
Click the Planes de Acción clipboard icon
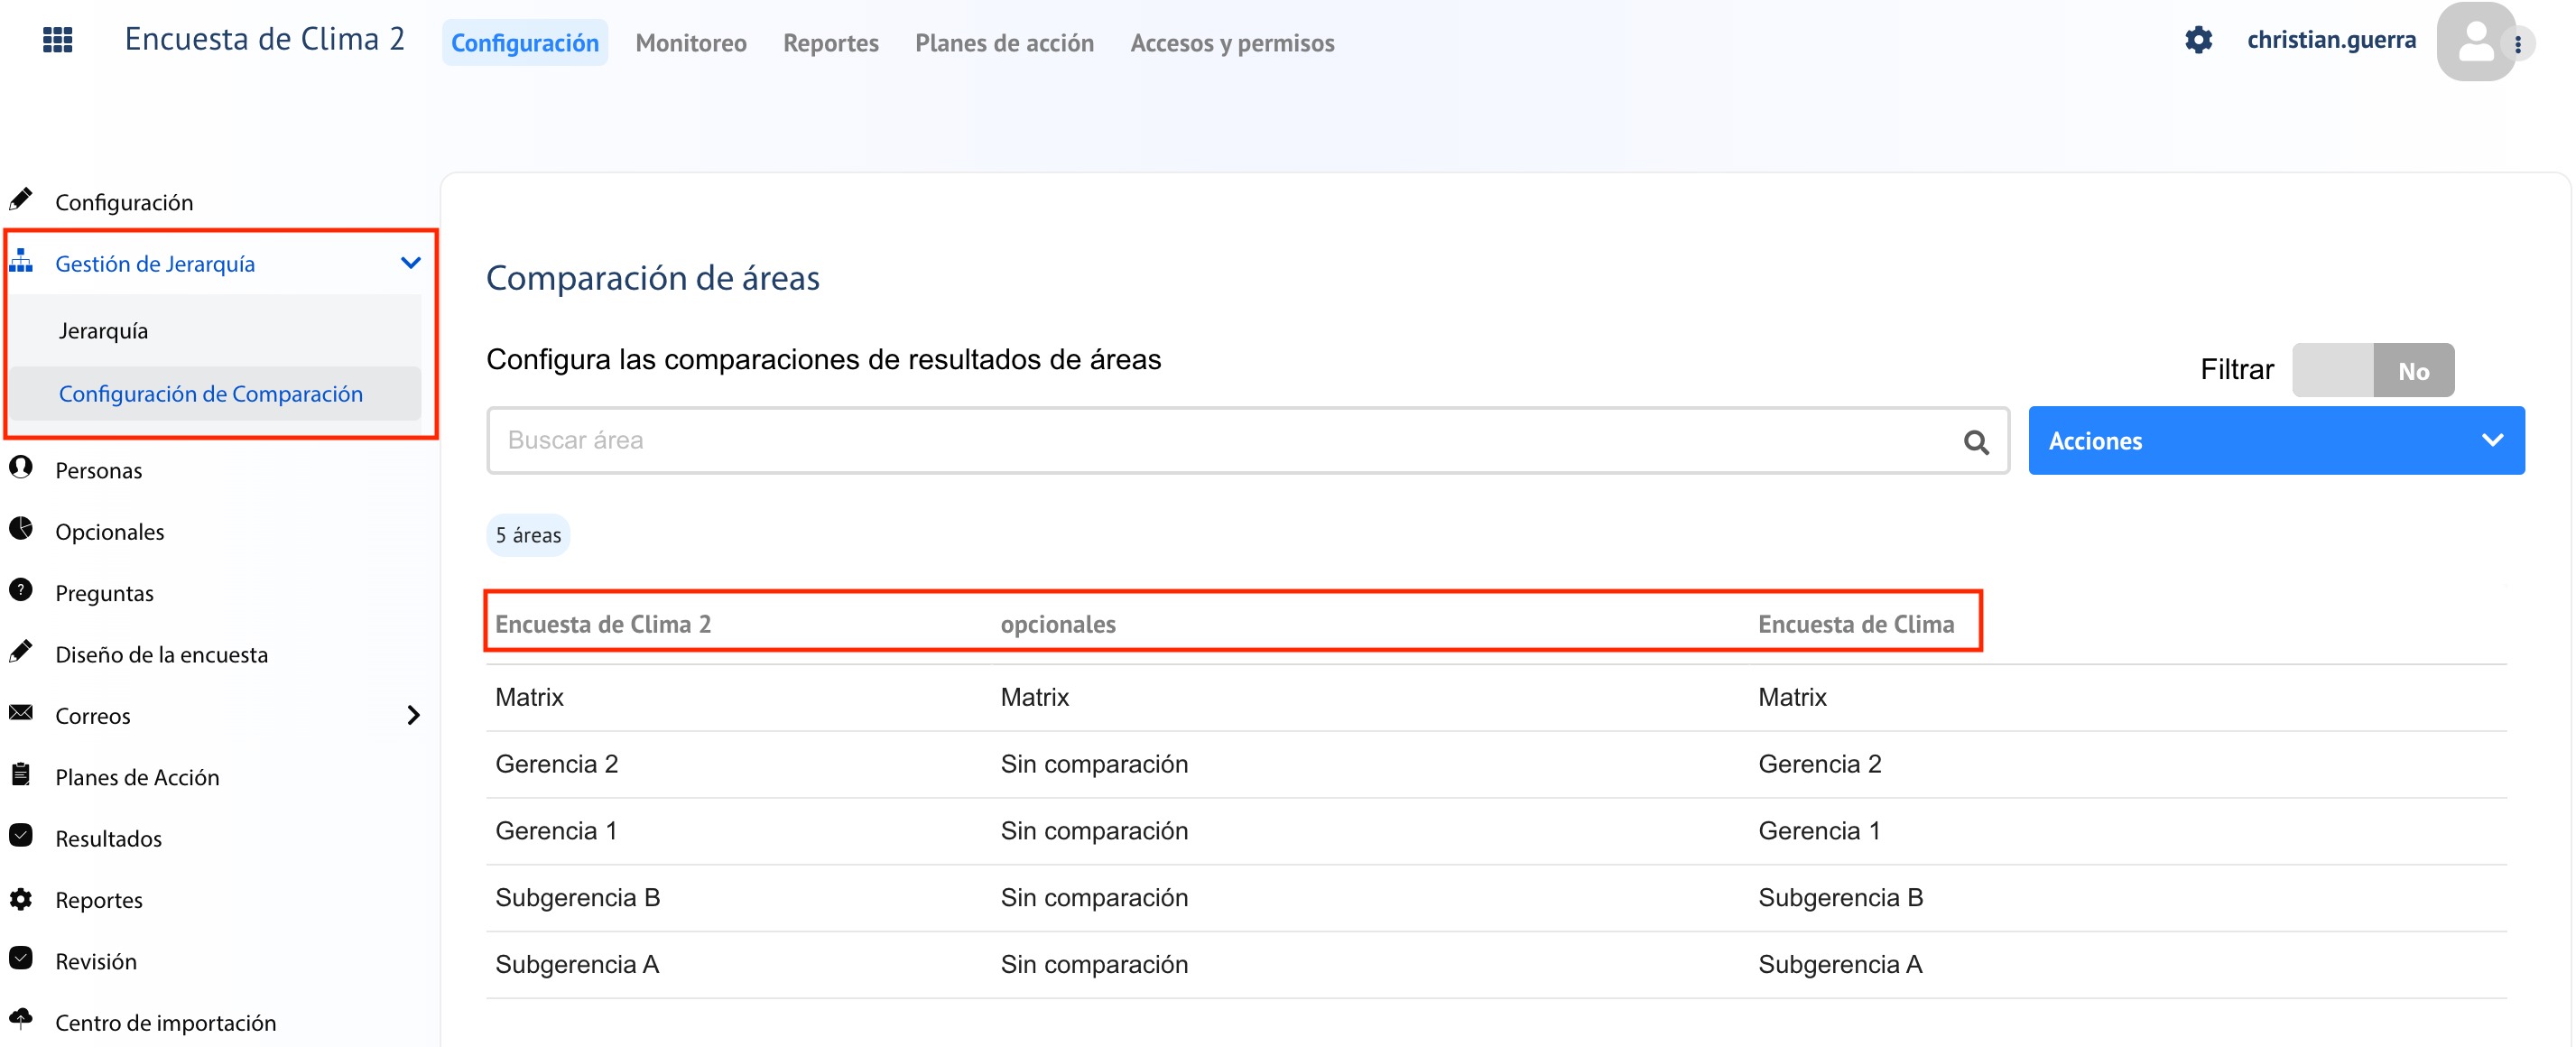(x=21, y=774)
